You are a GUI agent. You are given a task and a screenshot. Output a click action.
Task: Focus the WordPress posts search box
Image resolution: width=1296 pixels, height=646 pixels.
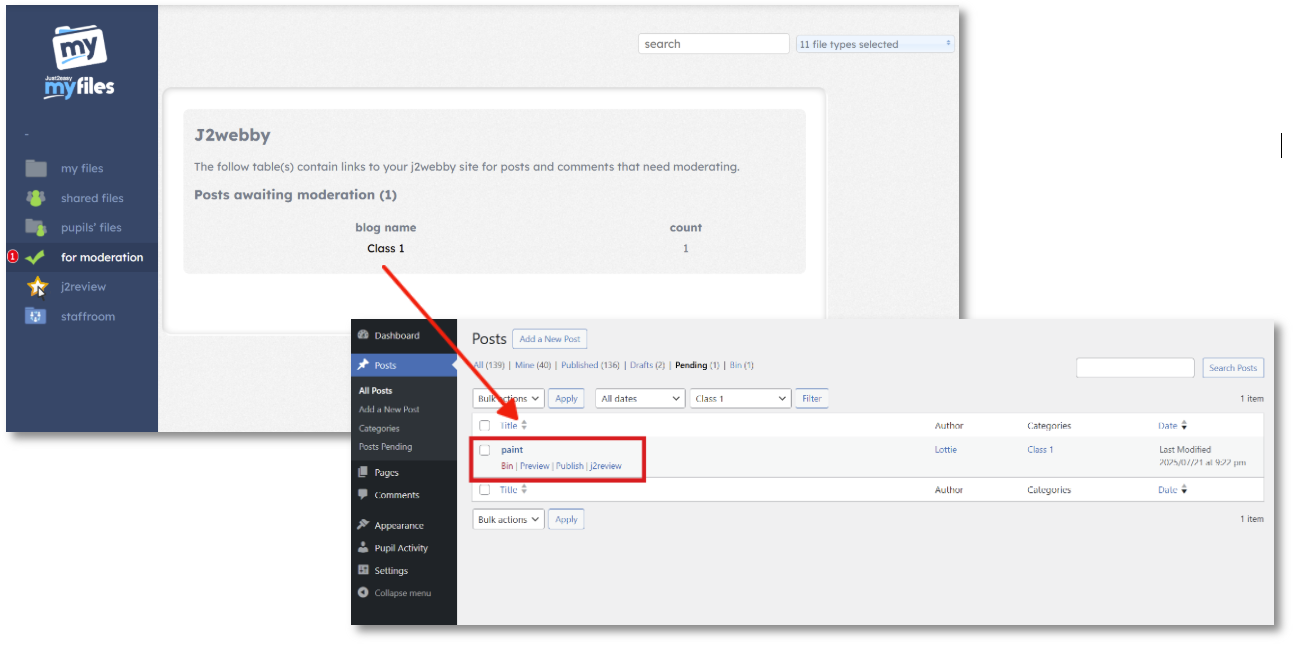coord(1135,368)
